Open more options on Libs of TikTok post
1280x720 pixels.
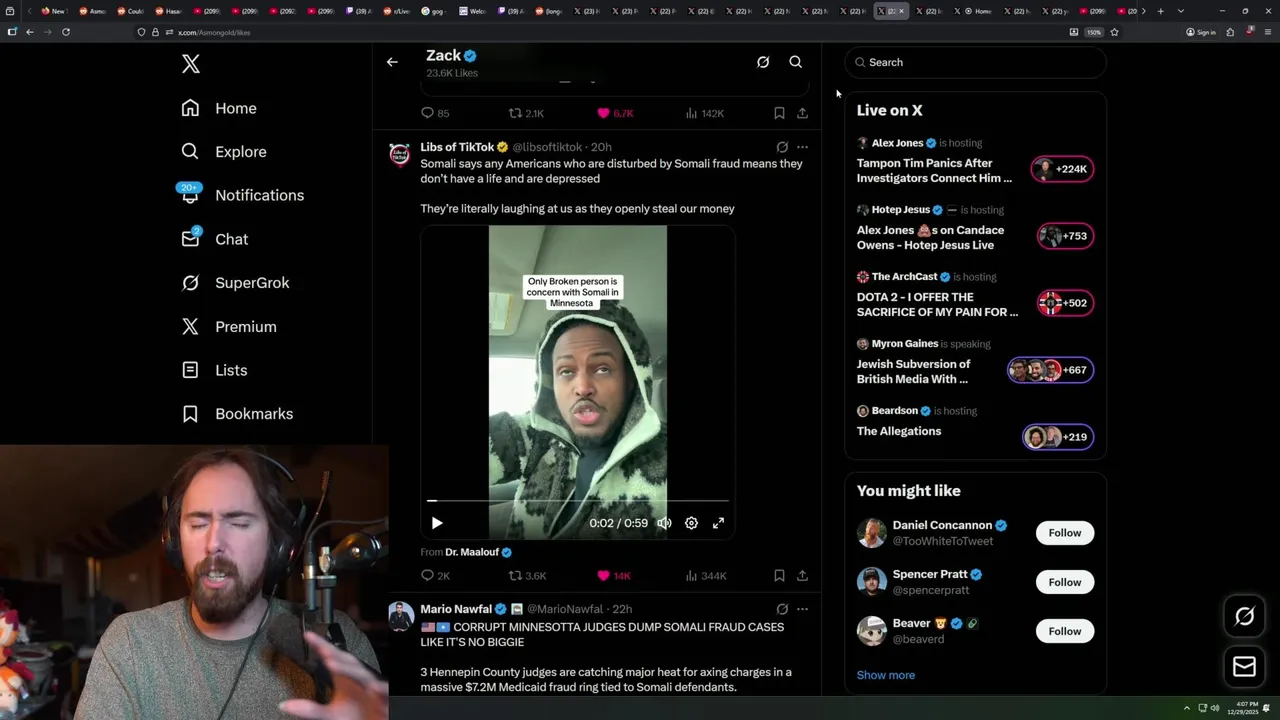coord(802,147)
